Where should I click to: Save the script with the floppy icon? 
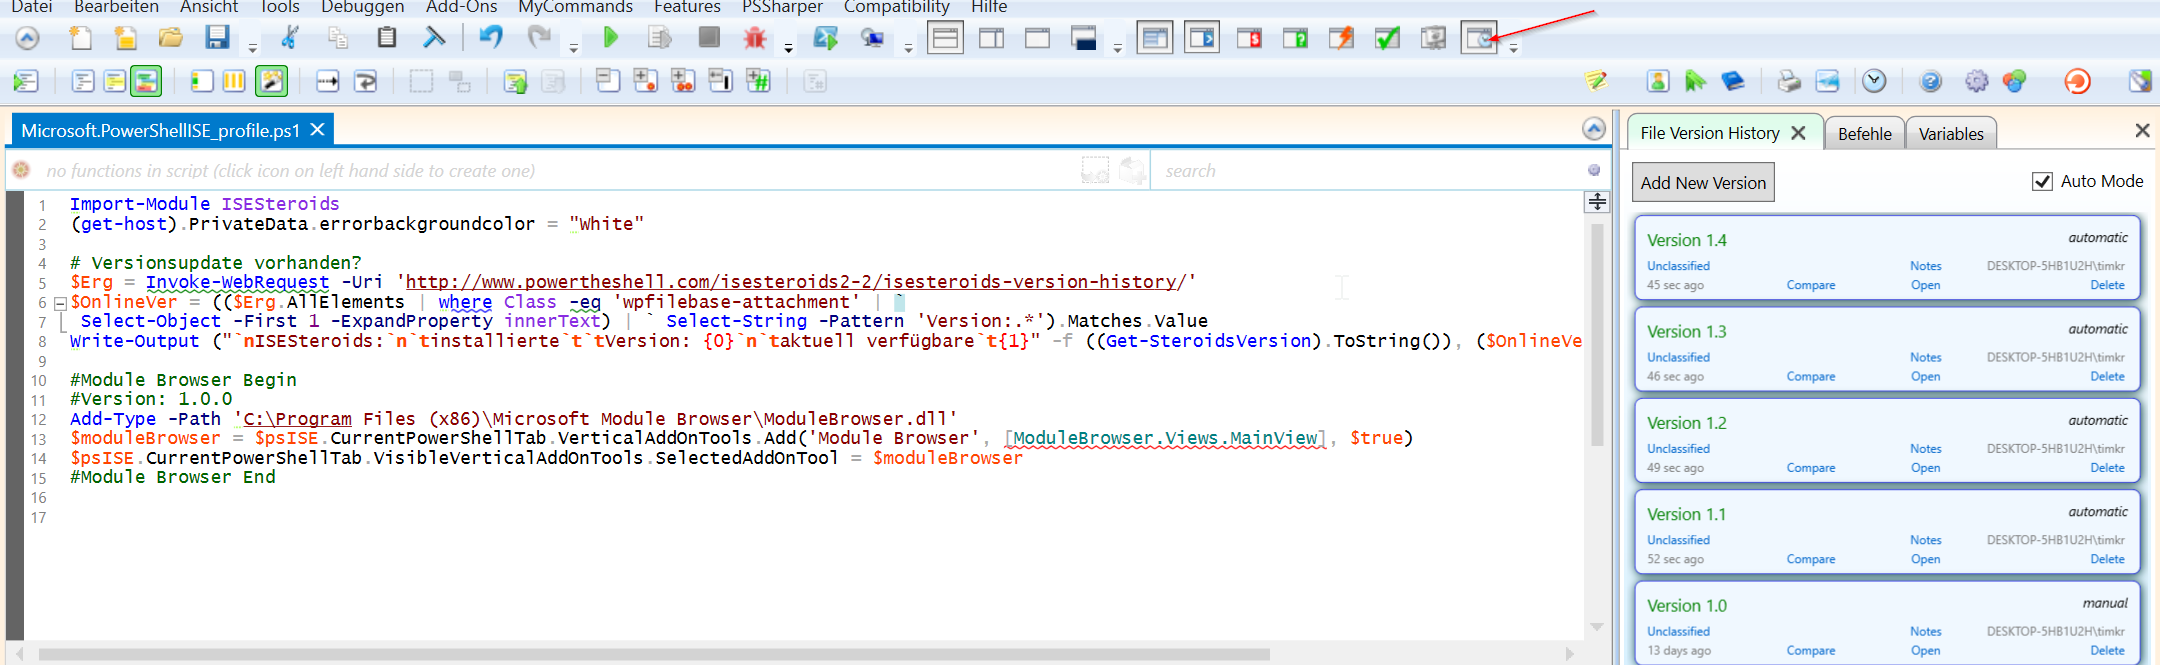217,38
